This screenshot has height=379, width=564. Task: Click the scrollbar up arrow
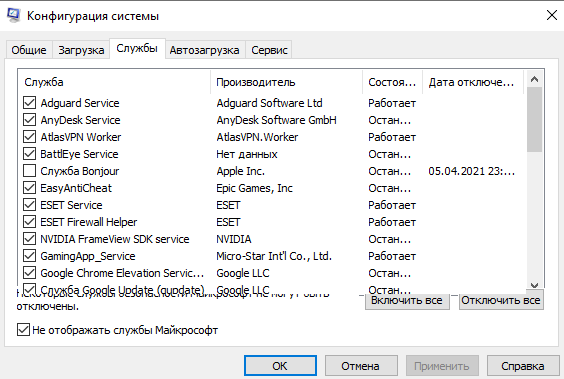(x=535, y=79)
